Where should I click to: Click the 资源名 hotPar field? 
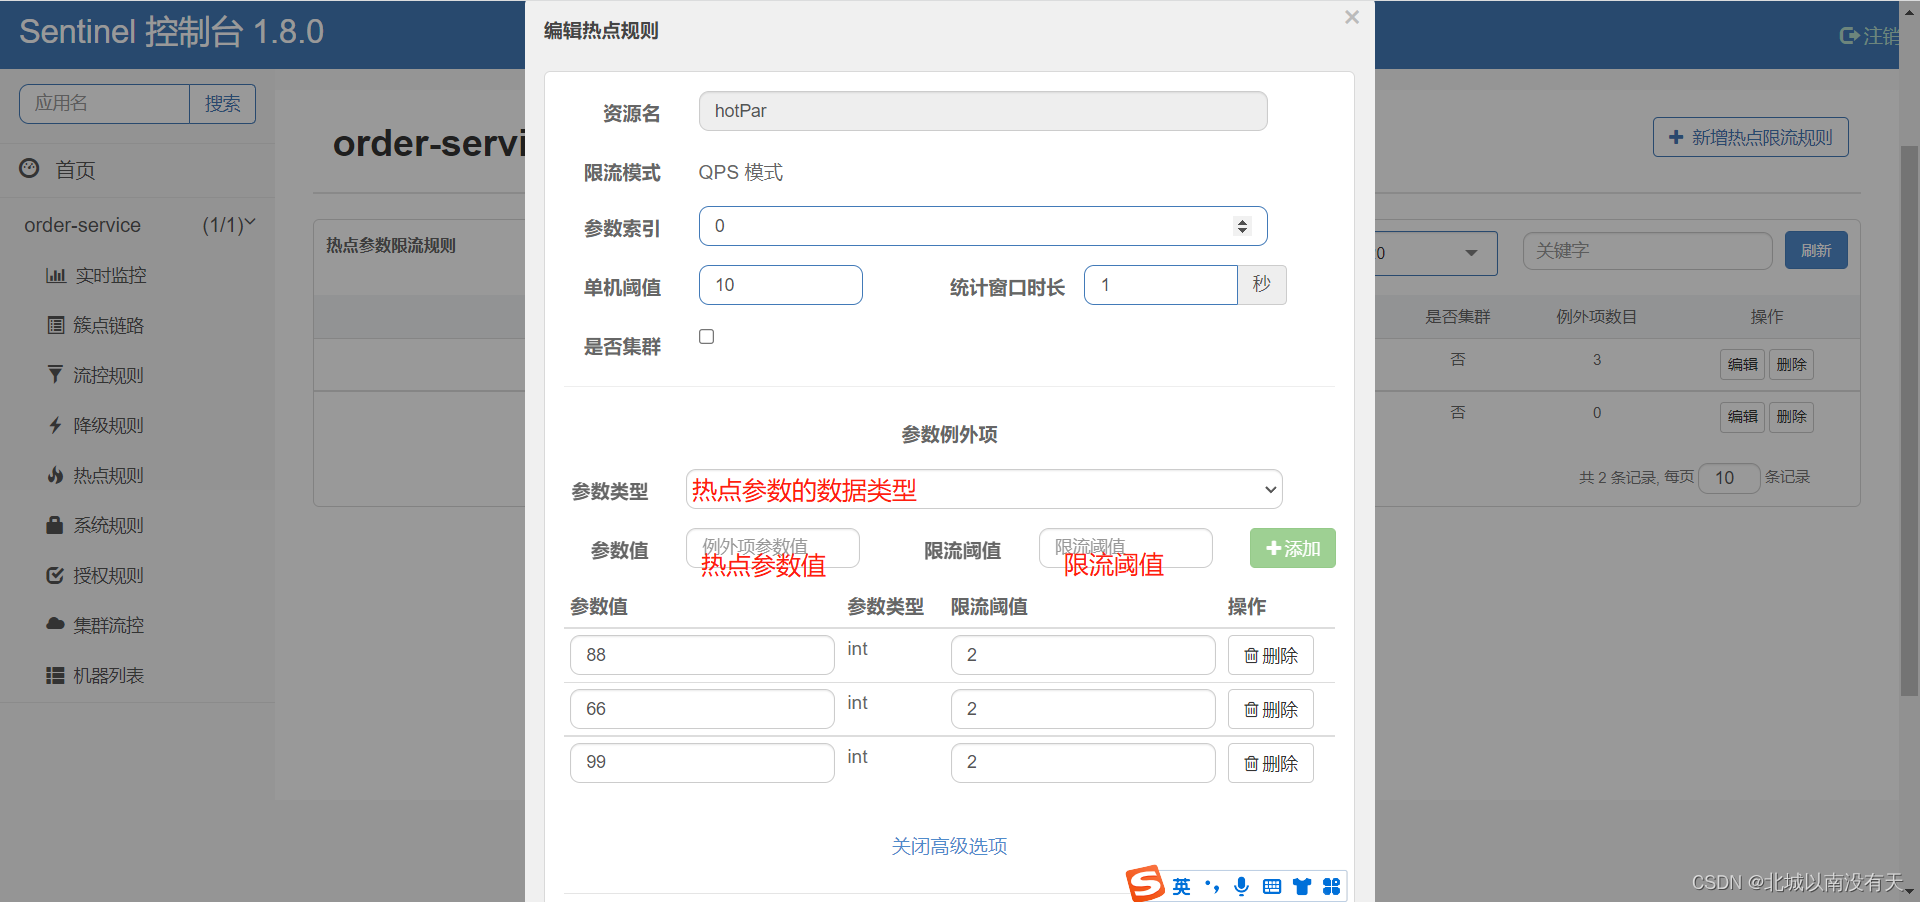[x=982, y=111]
